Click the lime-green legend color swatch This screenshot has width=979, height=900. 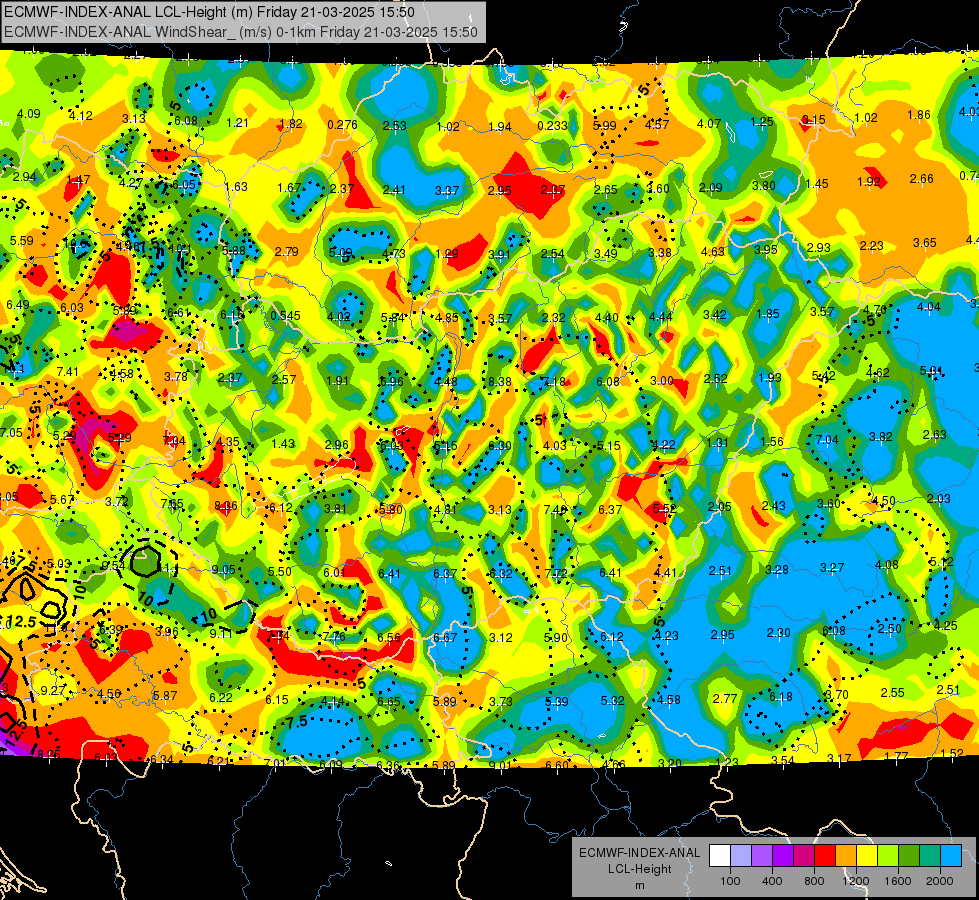point(888,856)
